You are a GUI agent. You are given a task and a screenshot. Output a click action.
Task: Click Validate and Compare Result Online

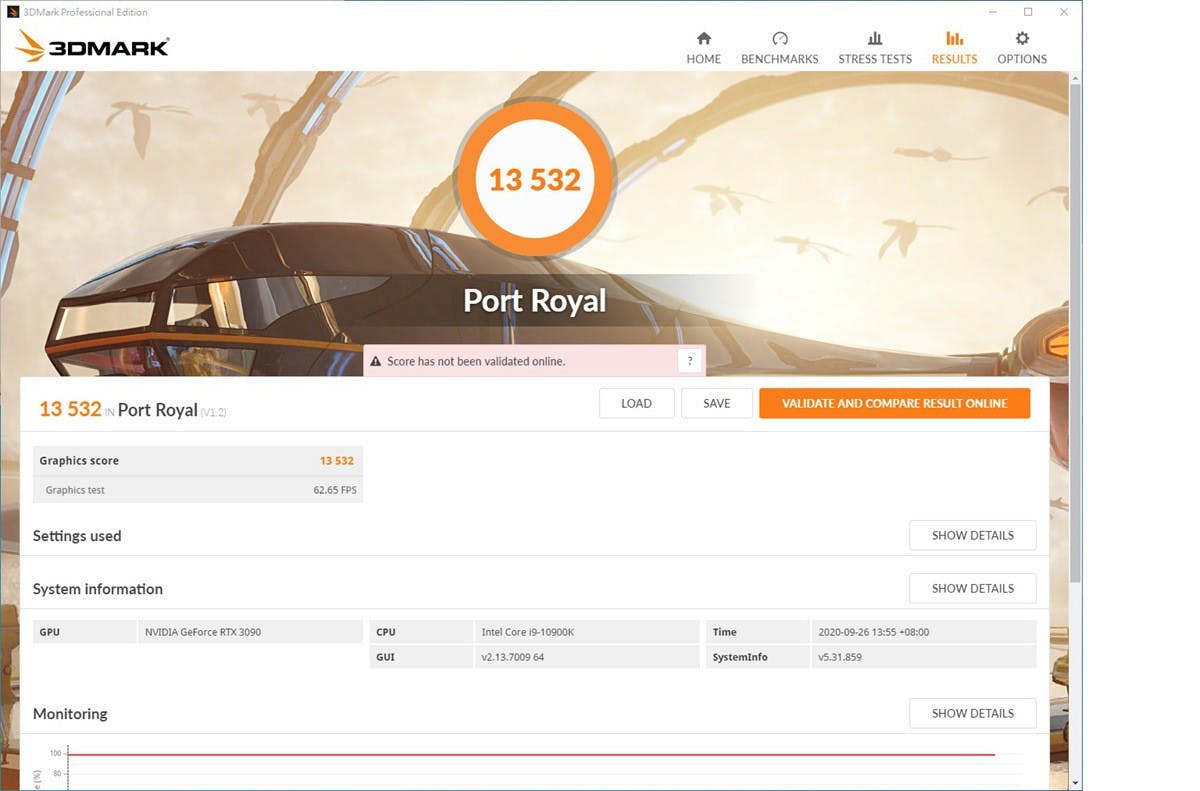894,403
